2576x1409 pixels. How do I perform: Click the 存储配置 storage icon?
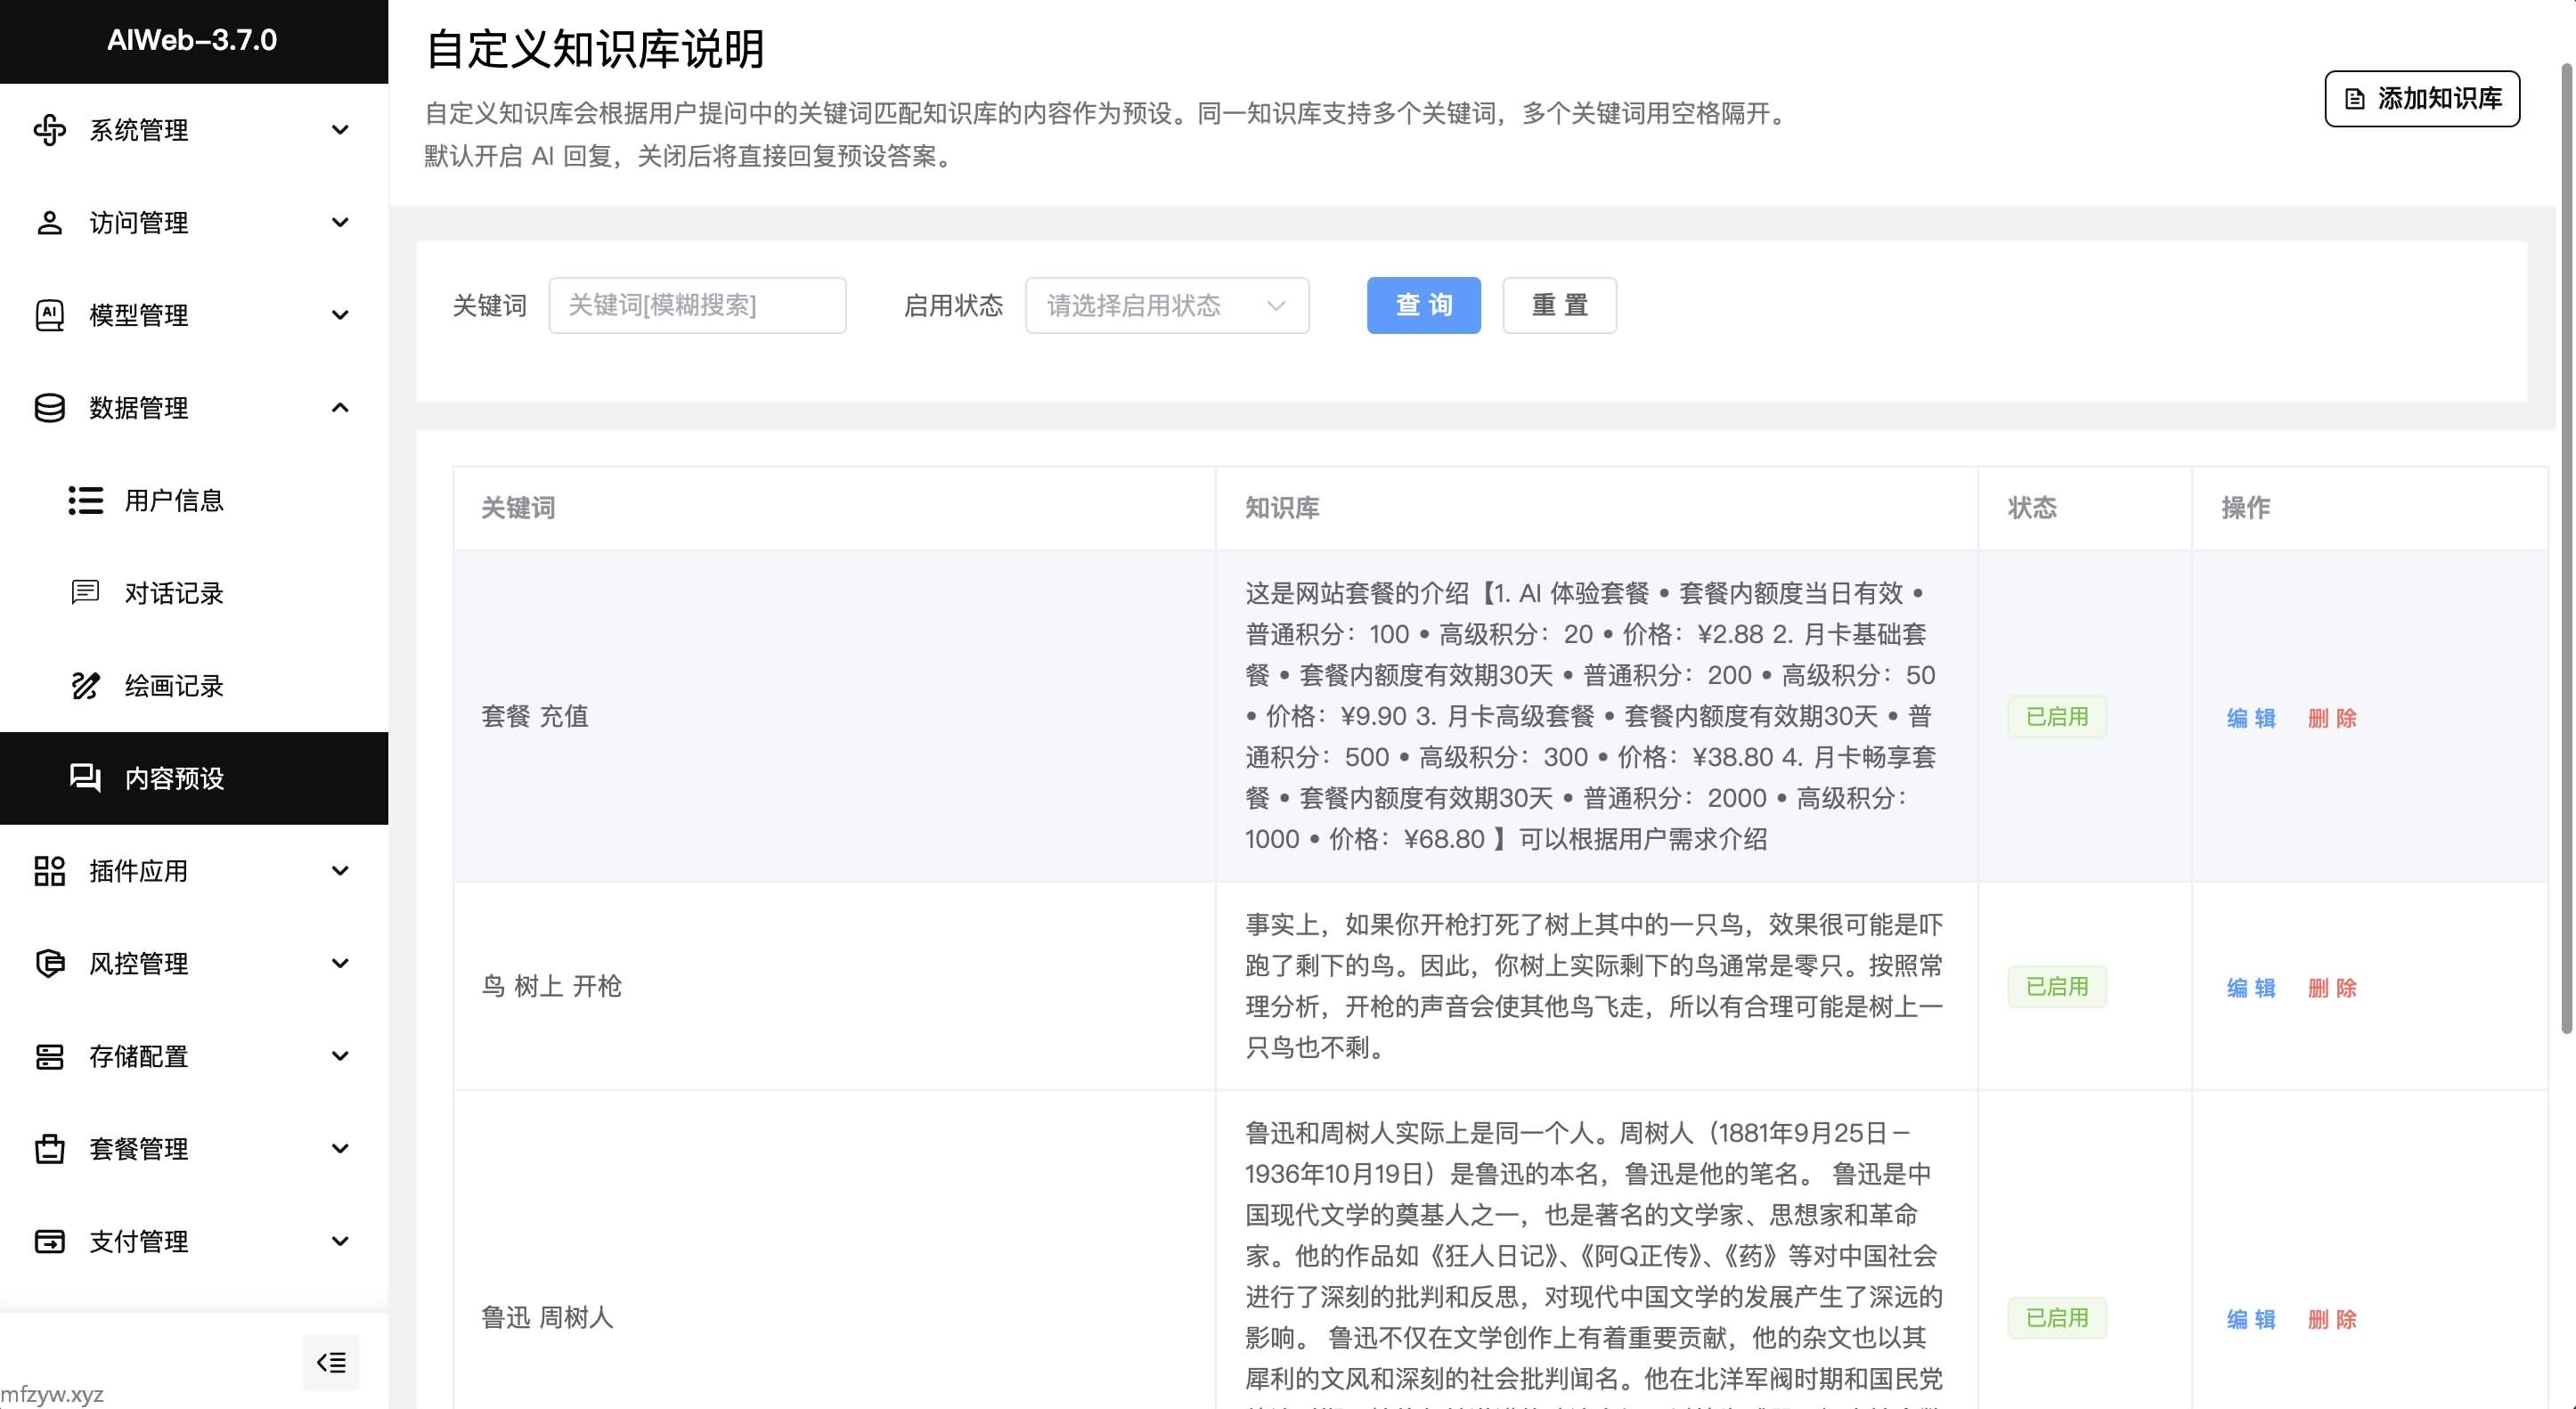tap(49, 1056)
